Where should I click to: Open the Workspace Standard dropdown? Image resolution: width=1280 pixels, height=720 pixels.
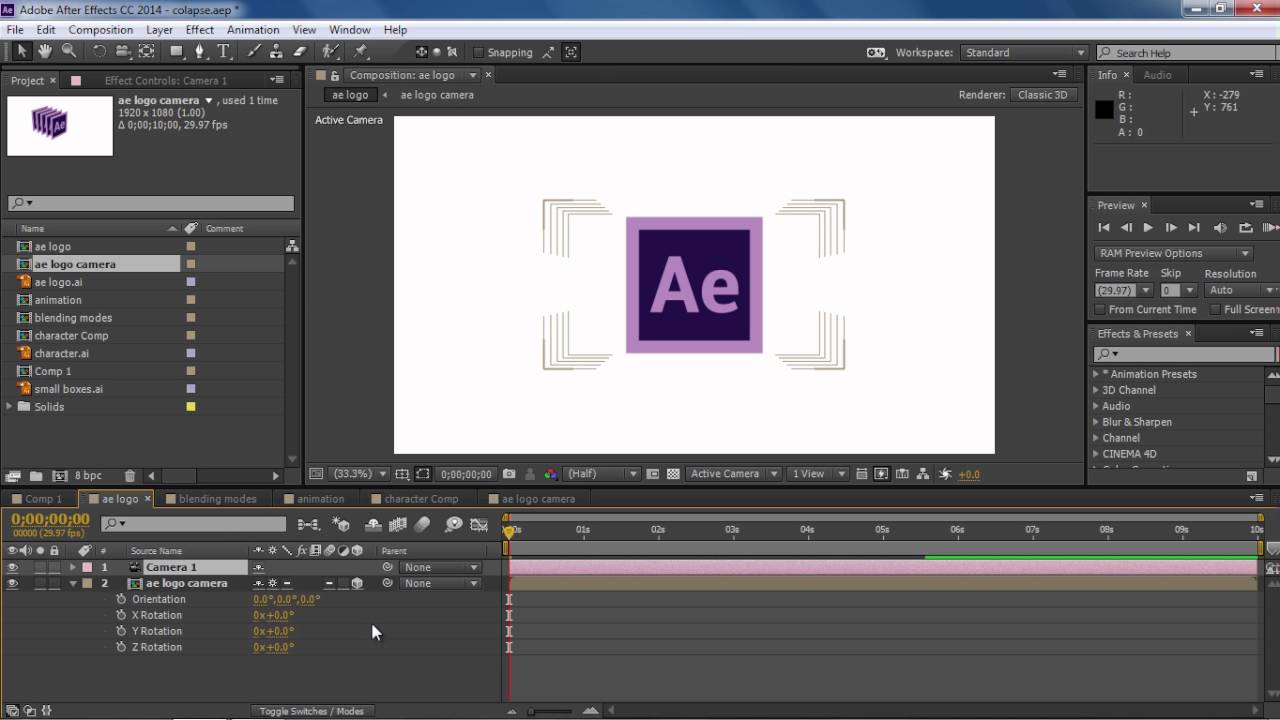[1024, 52]
